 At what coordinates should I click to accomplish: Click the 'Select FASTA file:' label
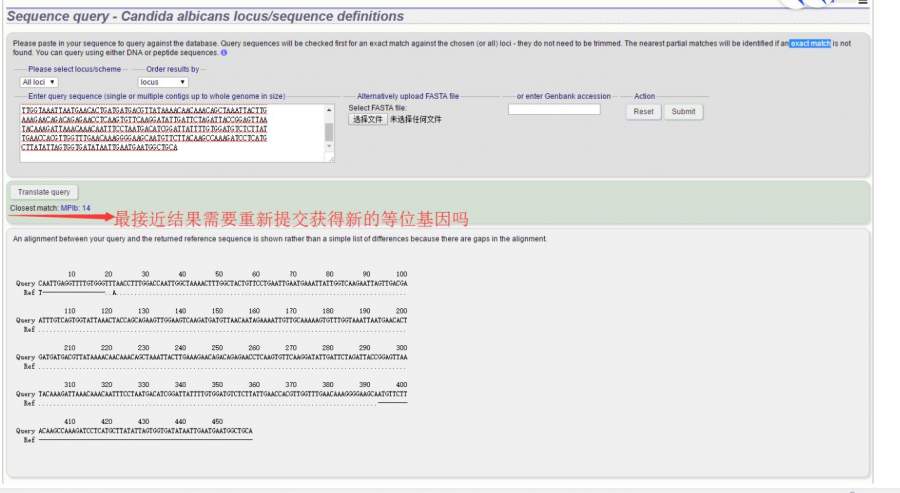pyautogui.click(x=377, y=108)
